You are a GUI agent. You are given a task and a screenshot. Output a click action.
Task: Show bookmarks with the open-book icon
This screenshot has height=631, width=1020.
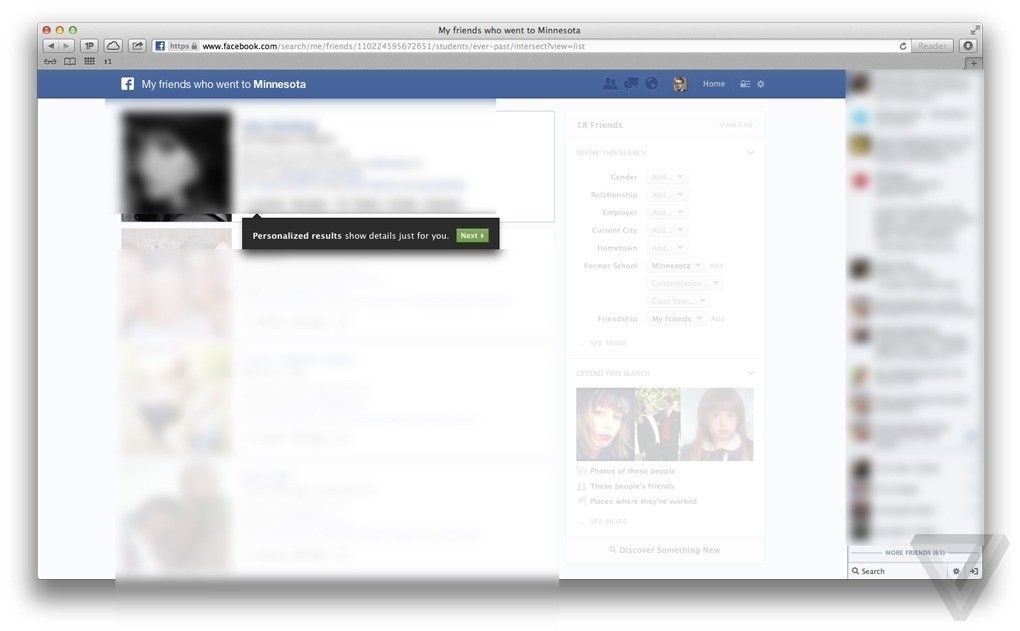(70, 61)
